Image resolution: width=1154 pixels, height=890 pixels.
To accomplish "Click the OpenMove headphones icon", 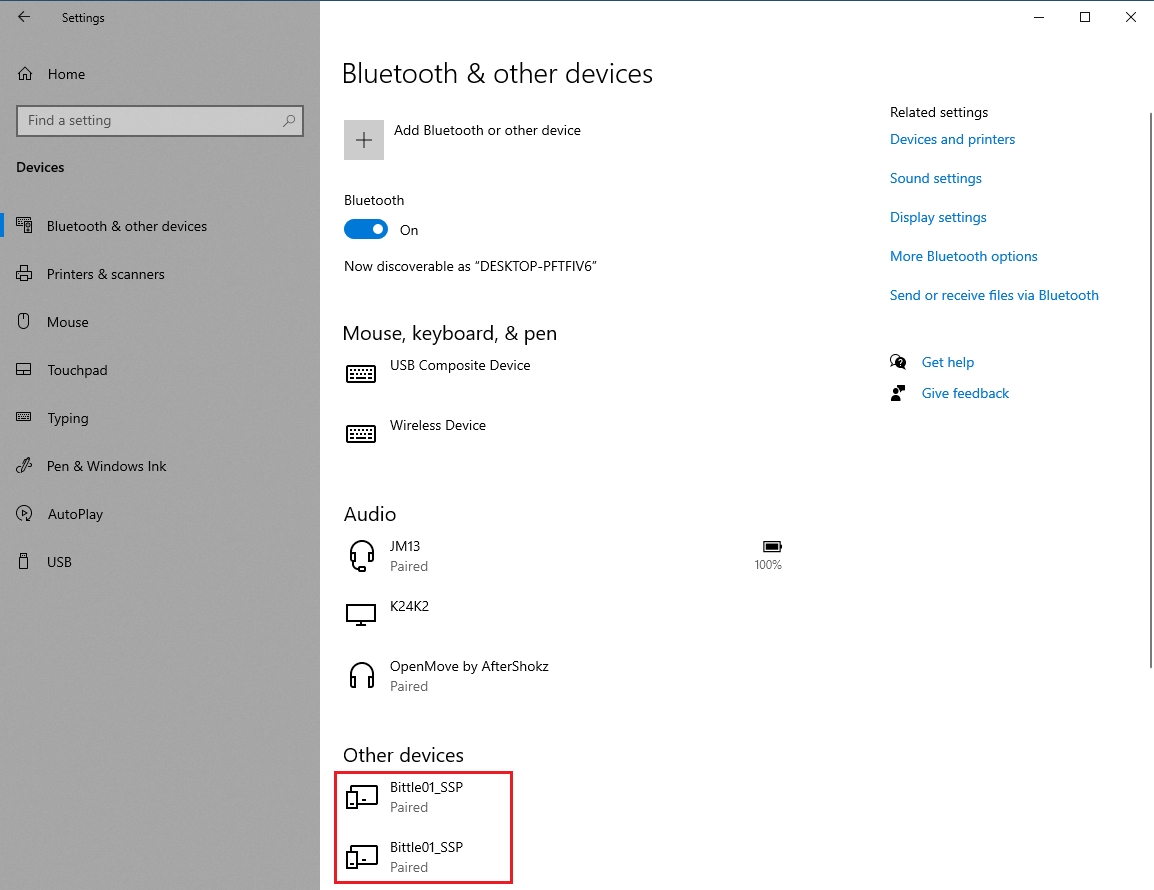I will pyautogui.click(x=361, y=676).
